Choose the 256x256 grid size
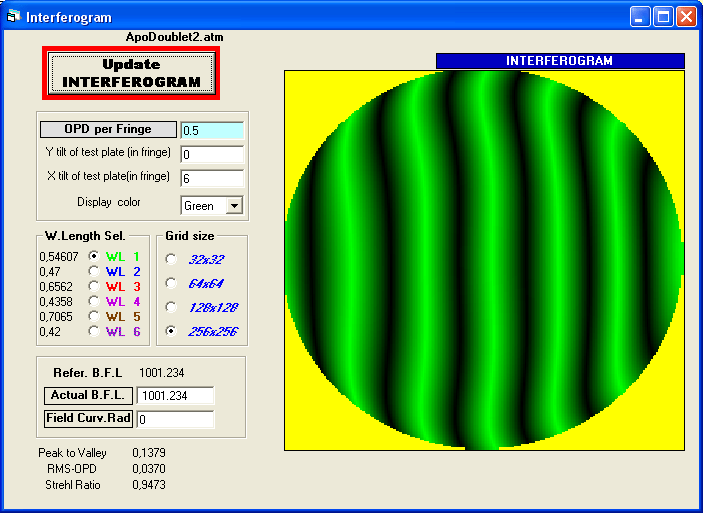The image size is (703, 513). 171,331
